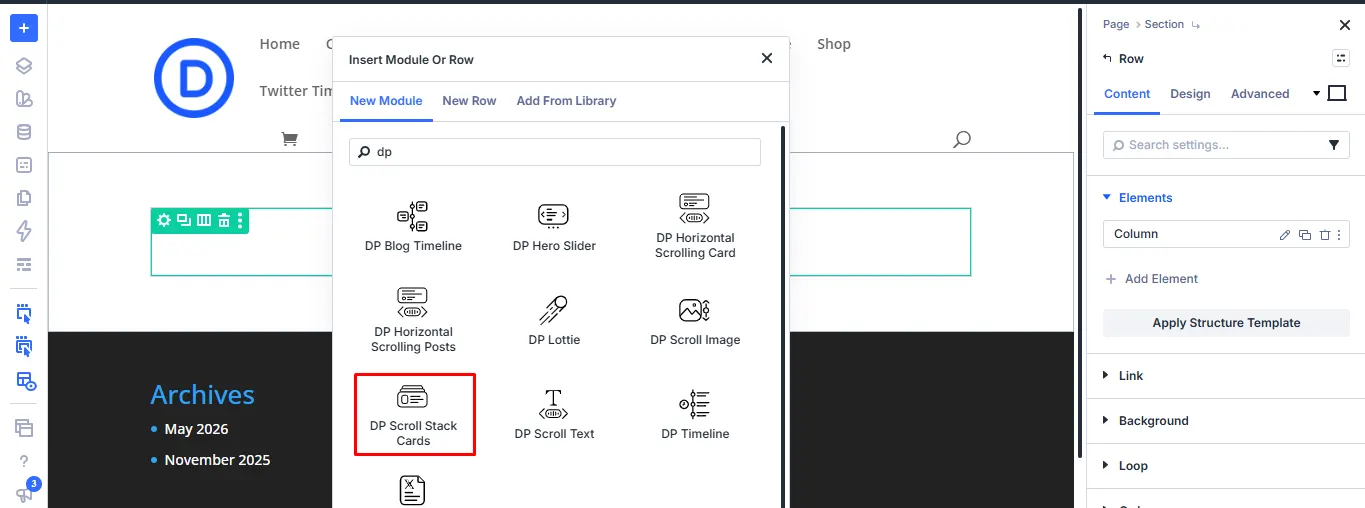Open the page duplicate icon in sidebar
The width and height of the screenshot is (1365, 508).
pyautogui.click(x=24, y=198)
